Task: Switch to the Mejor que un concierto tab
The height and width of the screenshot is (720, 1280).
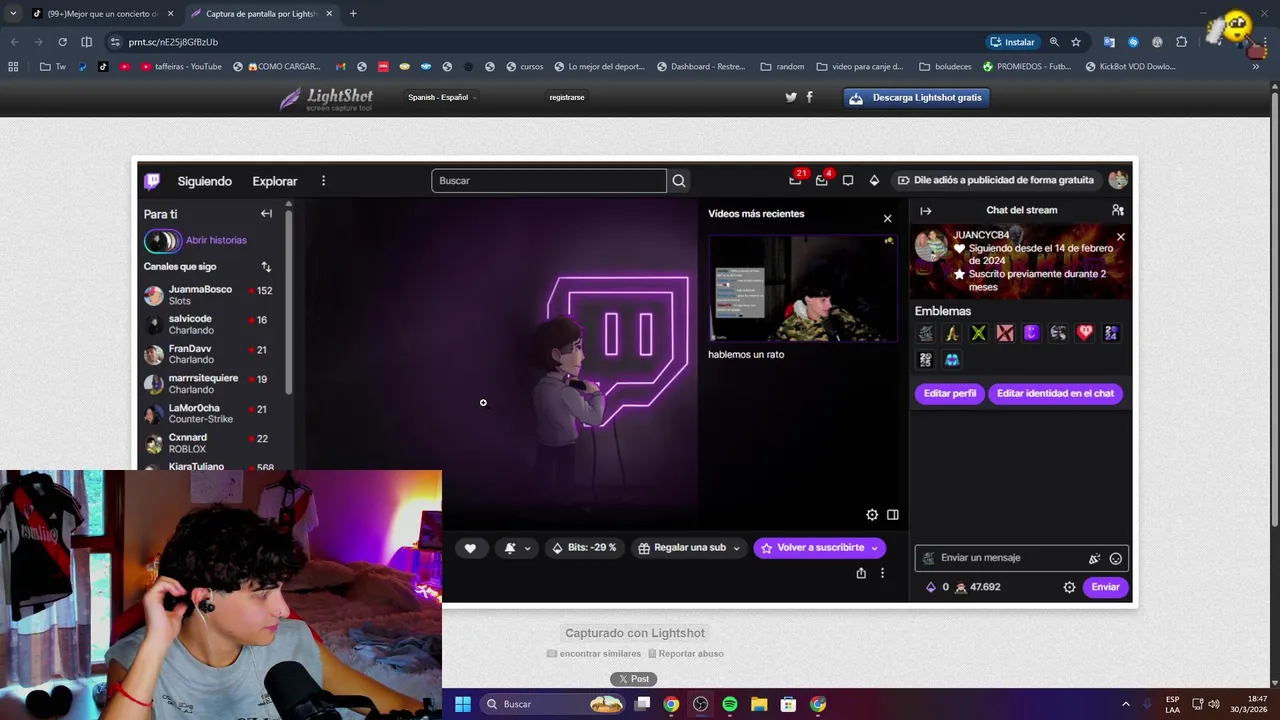Action: pyautogui.click(x=102, y=14)
